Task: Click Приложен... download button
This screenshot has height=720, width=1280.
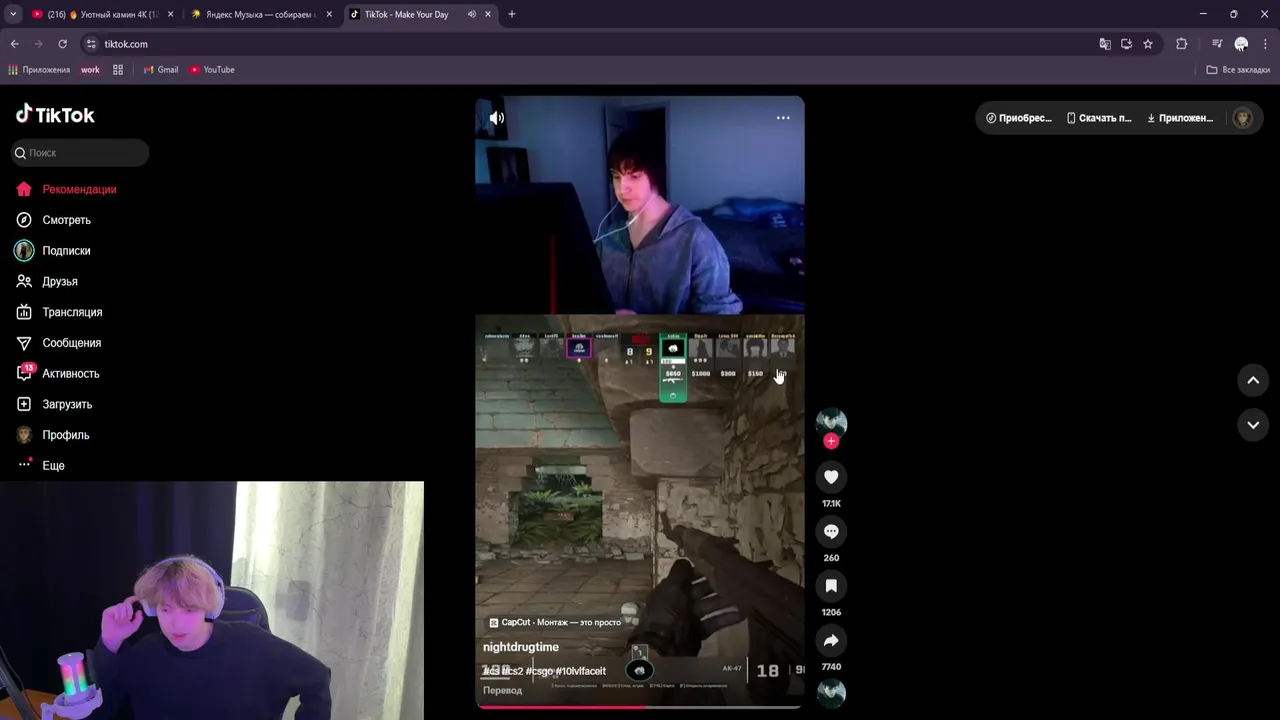Action: pyautogui.click(x=1180, y=118)
